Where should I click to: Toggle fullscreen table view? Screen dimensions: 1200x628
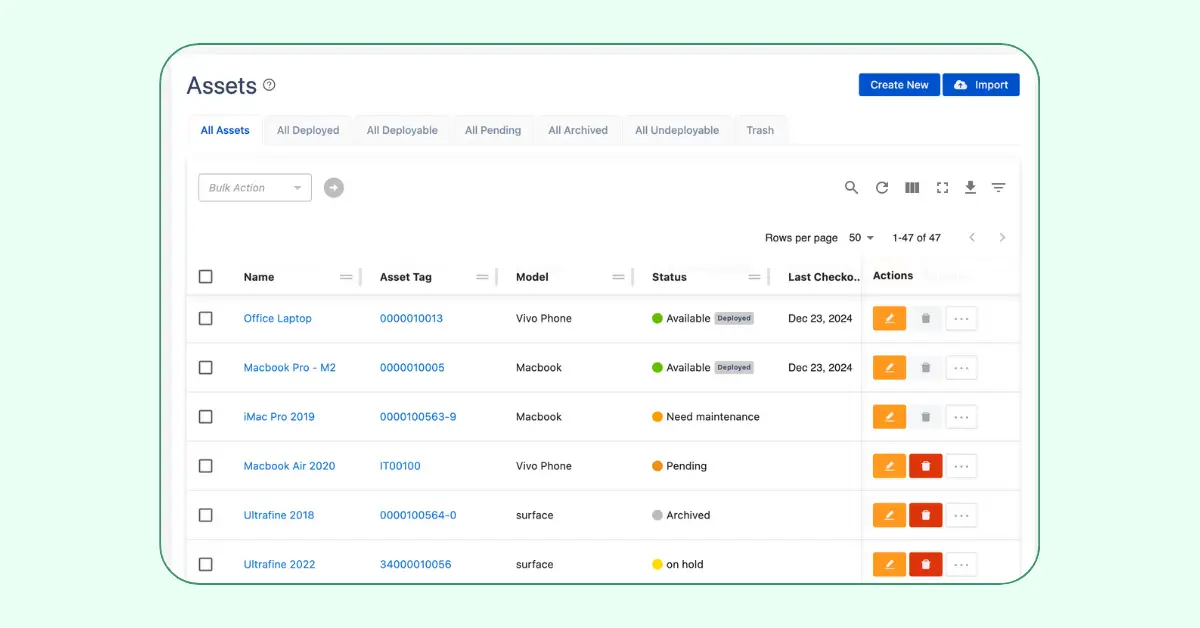click(x=942, y=187)
